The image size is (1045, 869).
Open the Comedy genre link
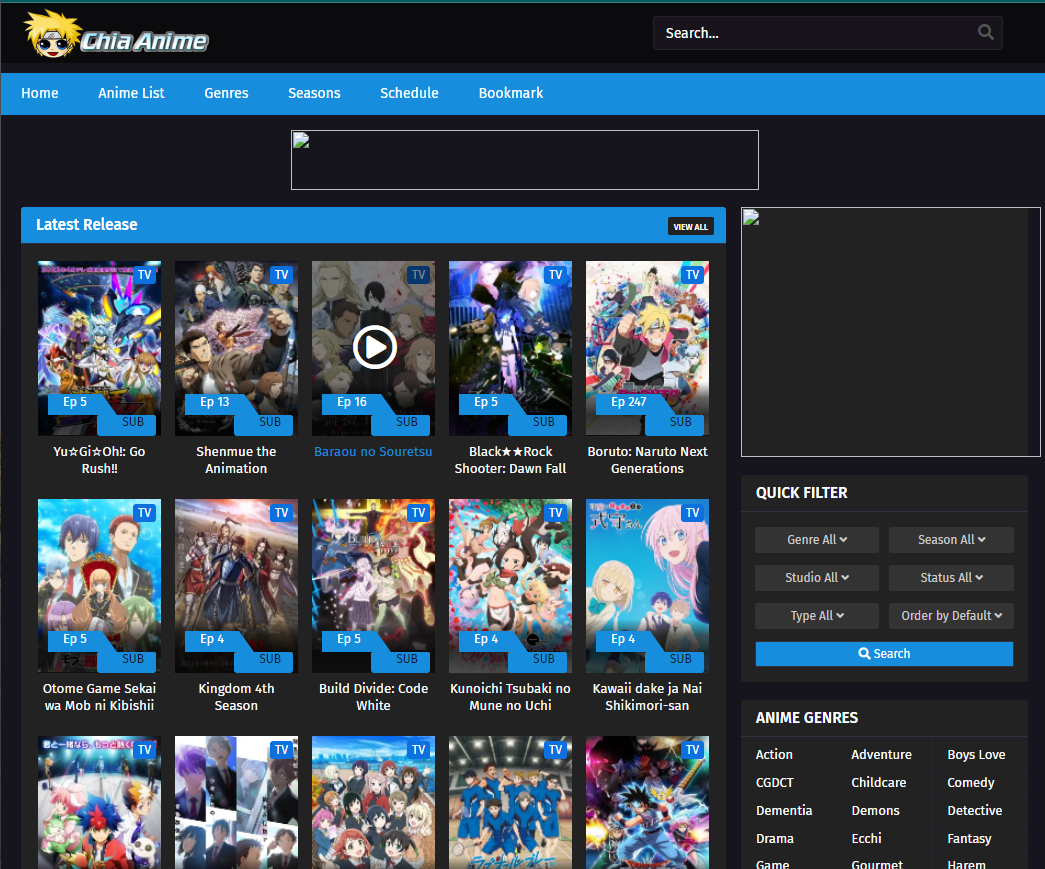tap(970, 782)
